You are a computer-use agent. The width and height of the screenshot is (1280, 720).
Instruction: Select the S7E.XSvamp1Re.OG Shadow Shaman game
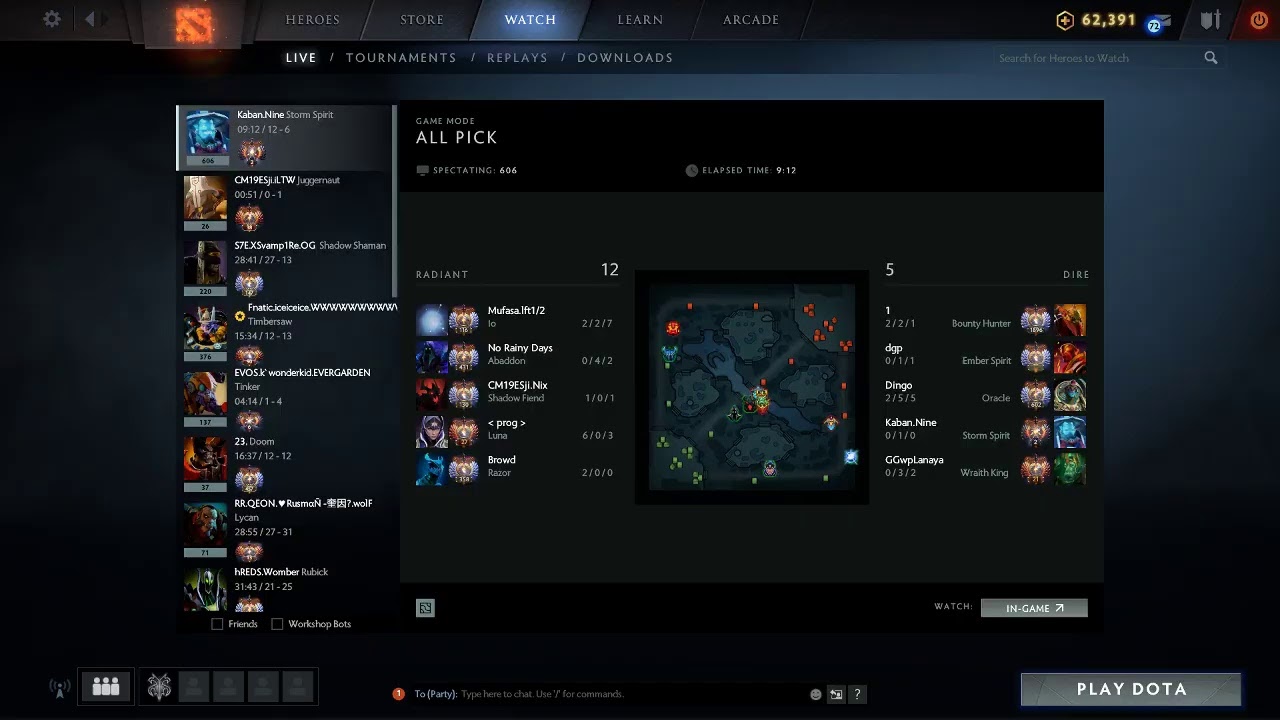(x=285, y=268)
